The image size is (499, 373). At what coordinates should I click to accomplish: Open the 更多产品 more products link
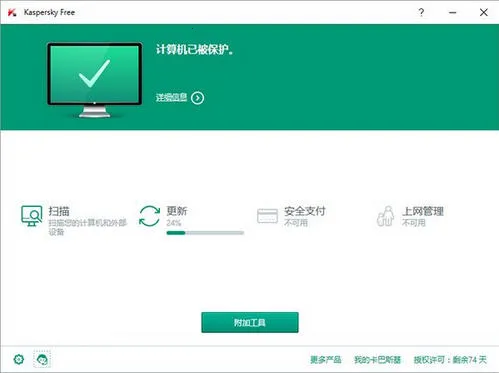326,360
